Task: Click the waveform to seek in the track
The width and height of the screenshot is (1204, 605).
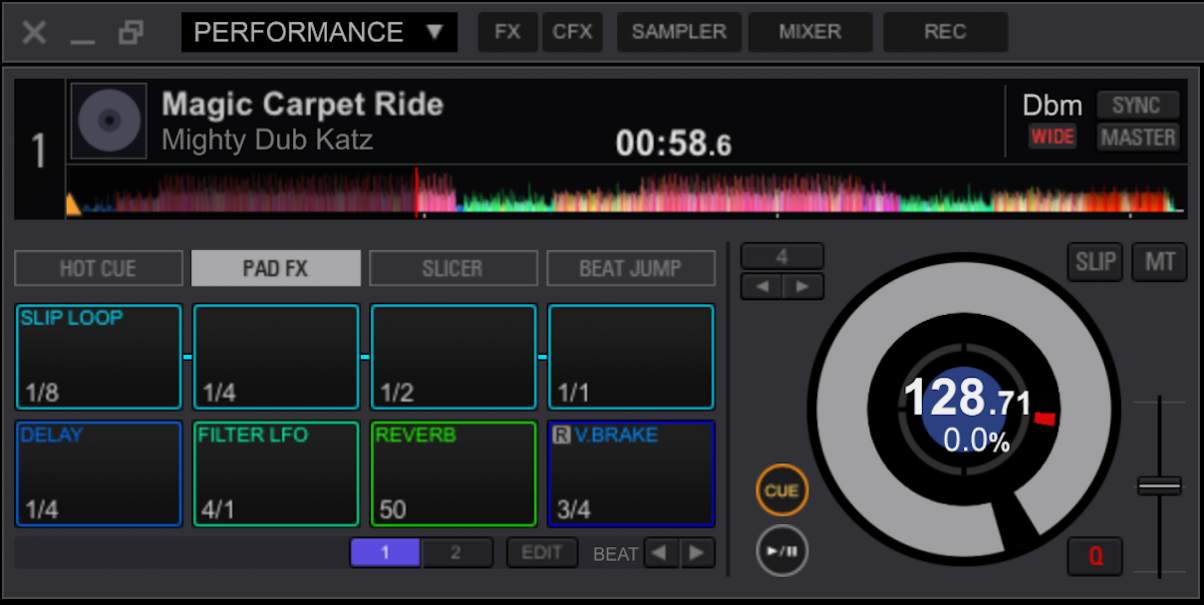Action: [600, 192]
